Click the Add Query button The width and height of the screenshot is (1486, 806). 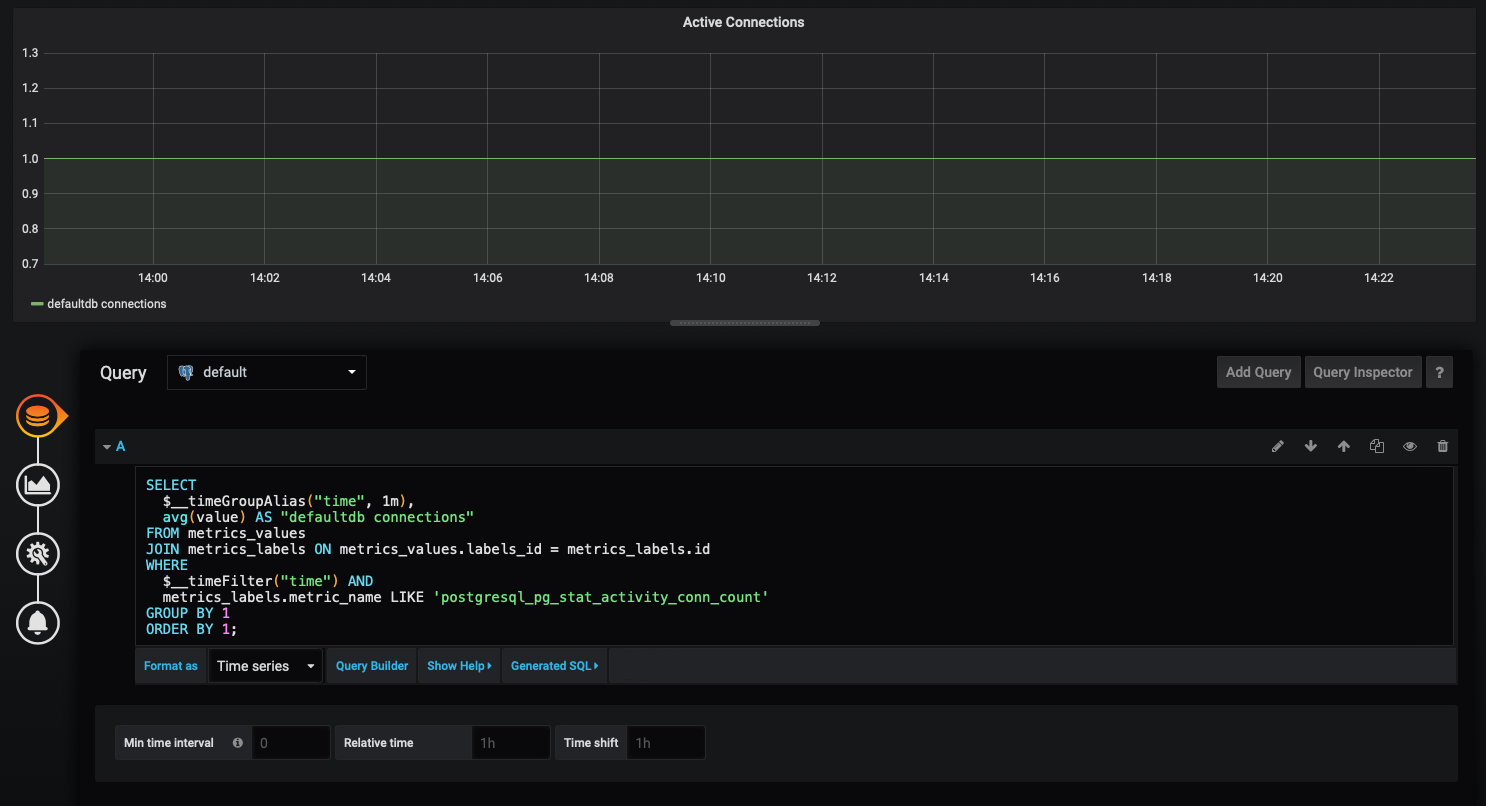pyautogui.click(x=1258, y=372)
